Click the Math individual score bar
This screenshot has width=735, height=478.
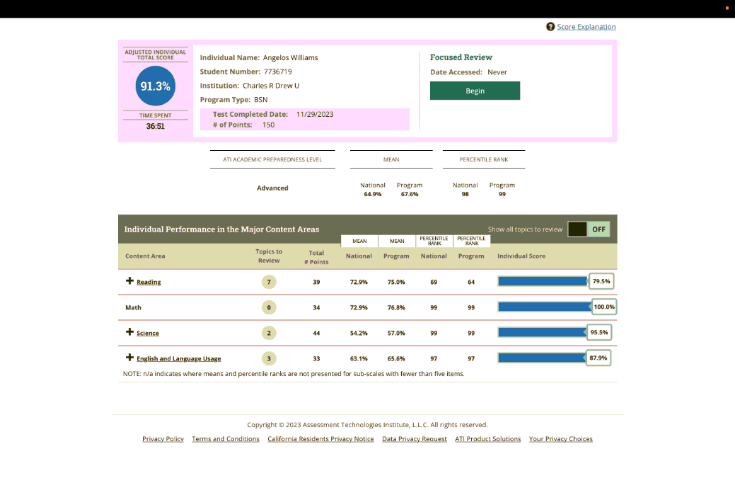coord(543,307)
